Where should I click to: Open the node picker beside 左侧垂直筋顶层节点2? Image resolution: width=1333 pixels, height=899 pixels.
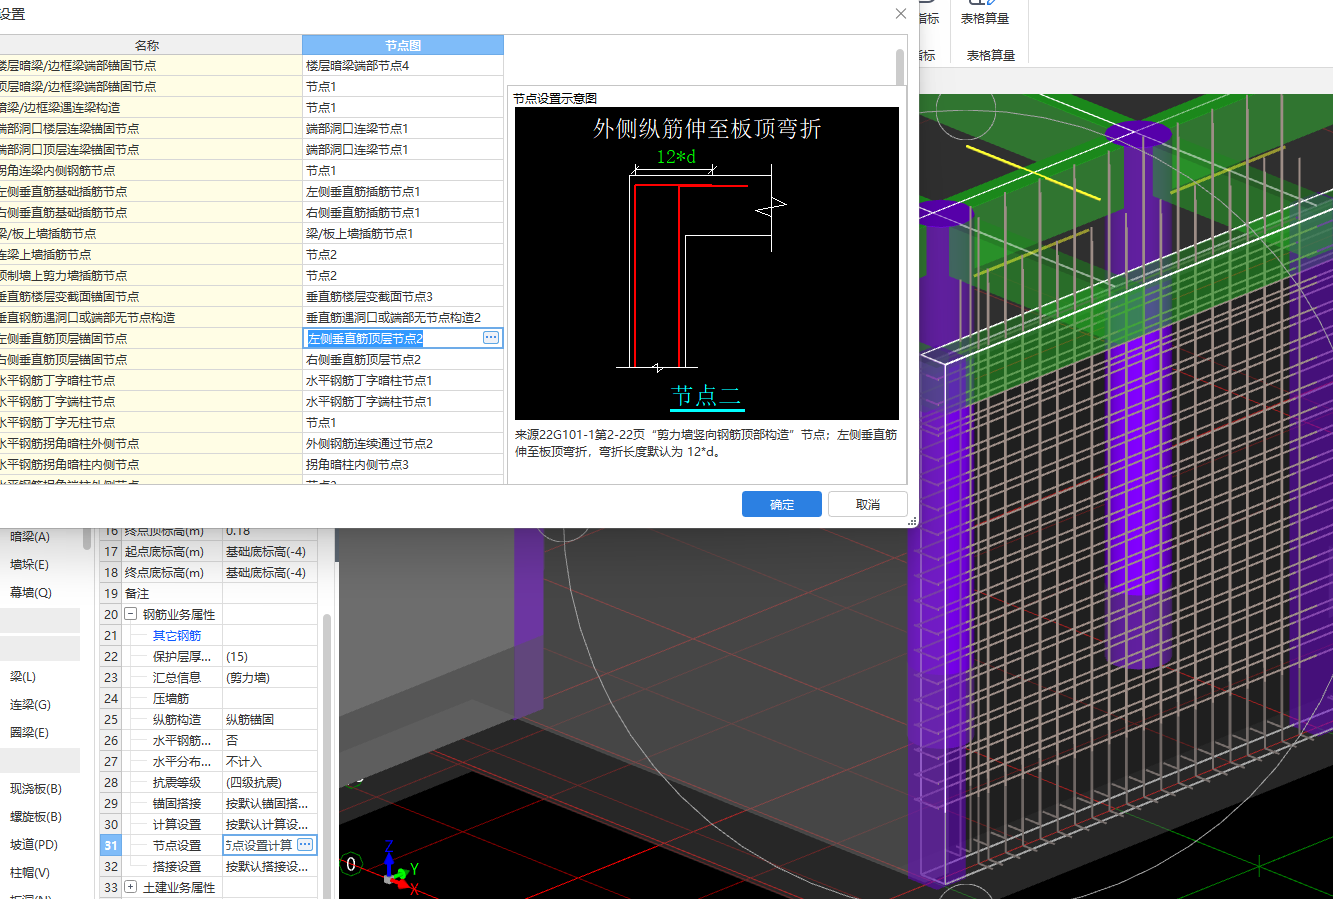point(491,338)
